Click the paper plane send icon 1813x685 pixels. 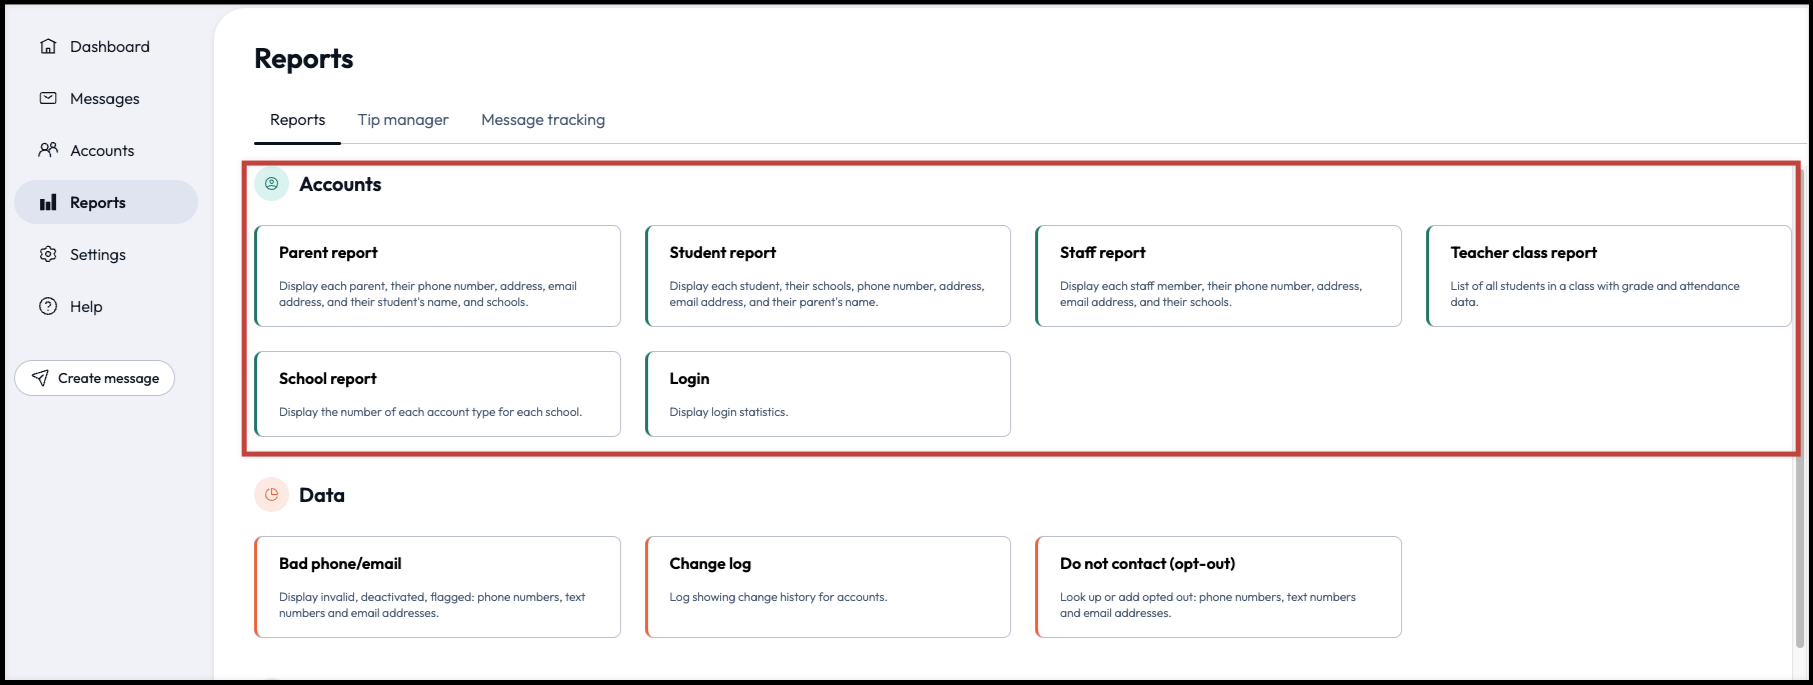coord(40,378)
